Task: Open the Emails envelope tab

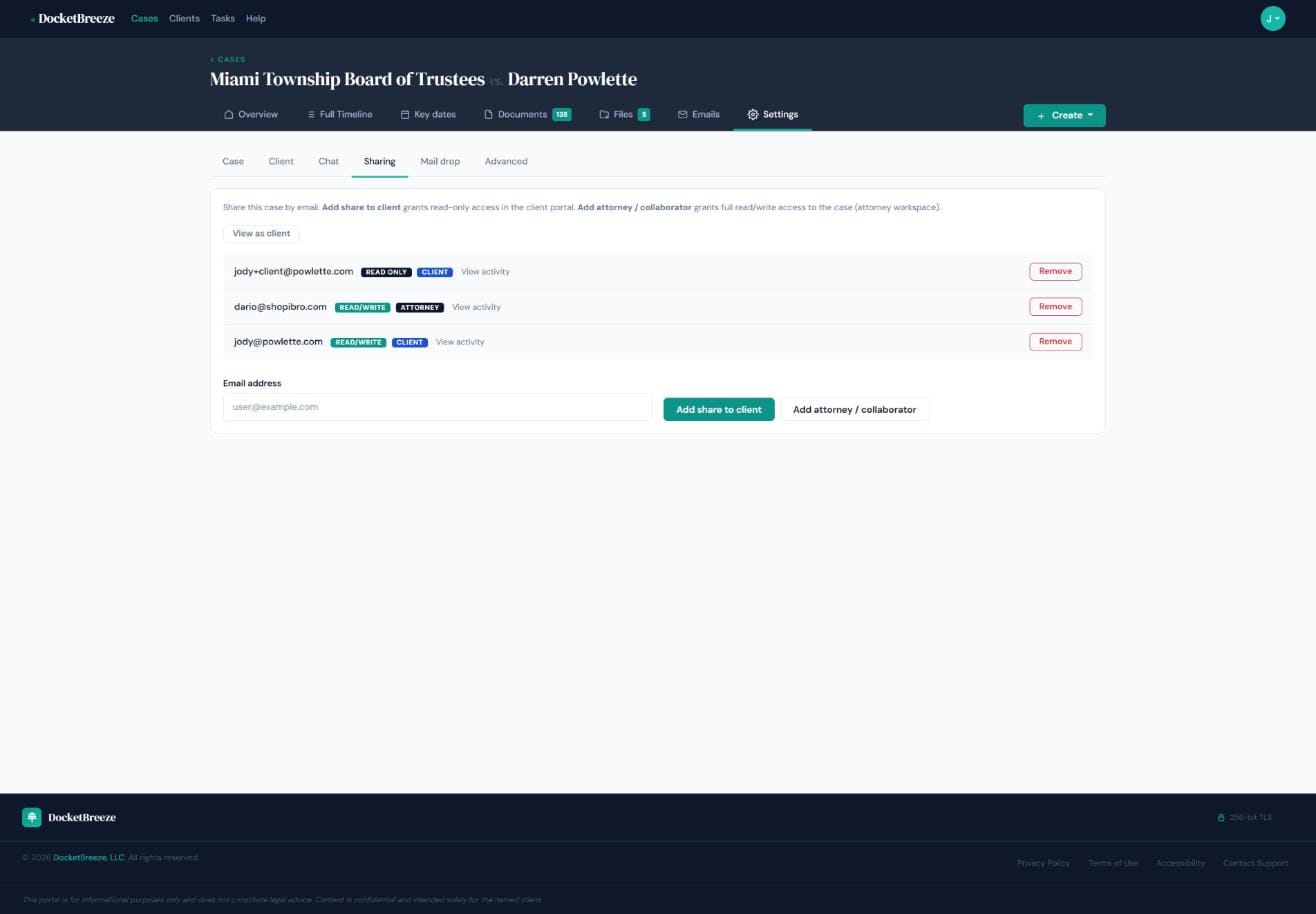Action: click(x=698, y=115)
